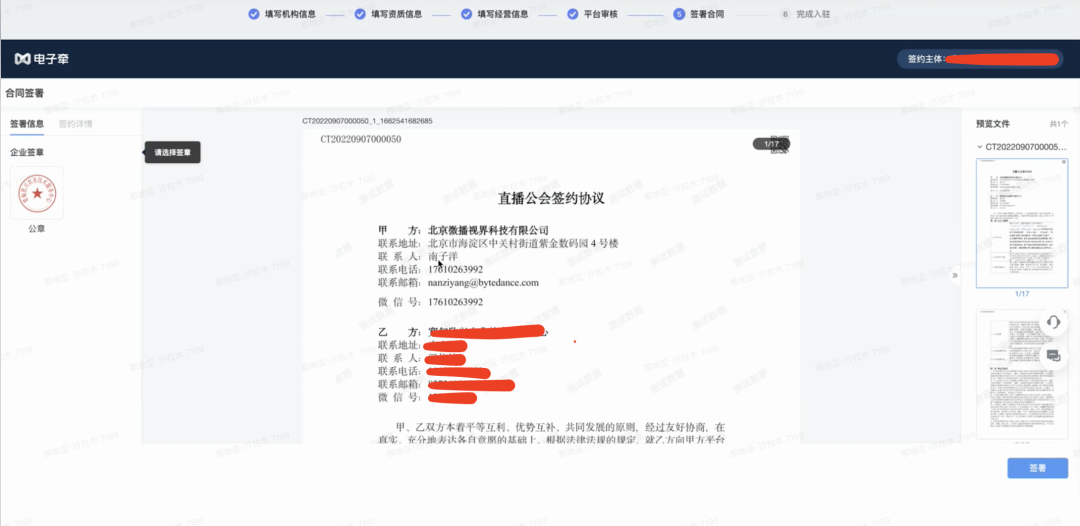Image resolution: width=1080 pixels, height=526 pixels.
Task: Click the 请选择签章 tooltip
Action: click(172, 152)
